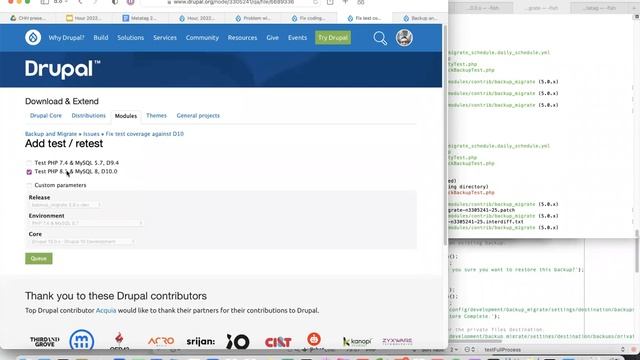
Task: Switch to the Backup an... browser tab
Action: point(420,18)
